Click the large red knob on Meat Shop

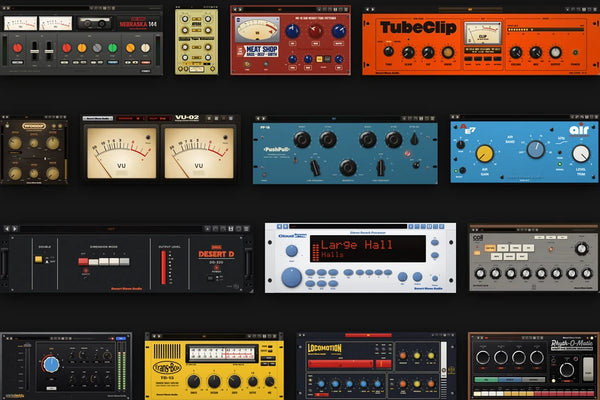pyautogui.click(x=315, y=31)
